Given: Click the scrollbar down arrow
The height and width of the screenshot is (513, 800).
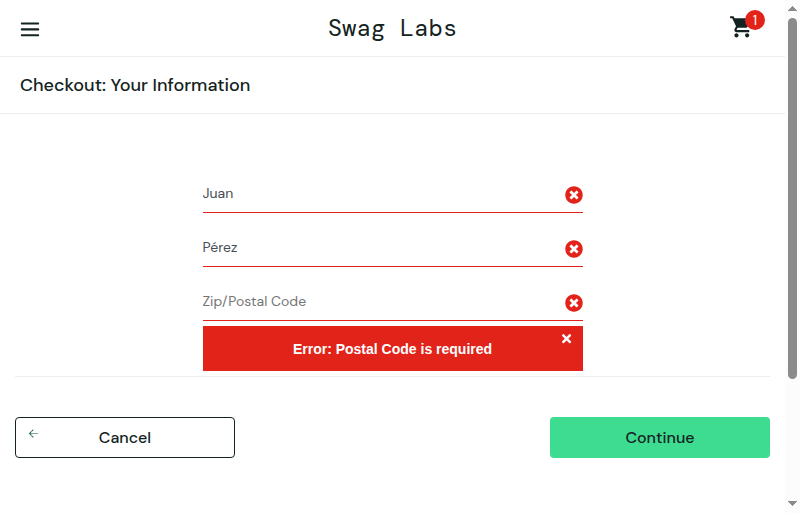Looking at the screenshot, I should coord(792,504).
